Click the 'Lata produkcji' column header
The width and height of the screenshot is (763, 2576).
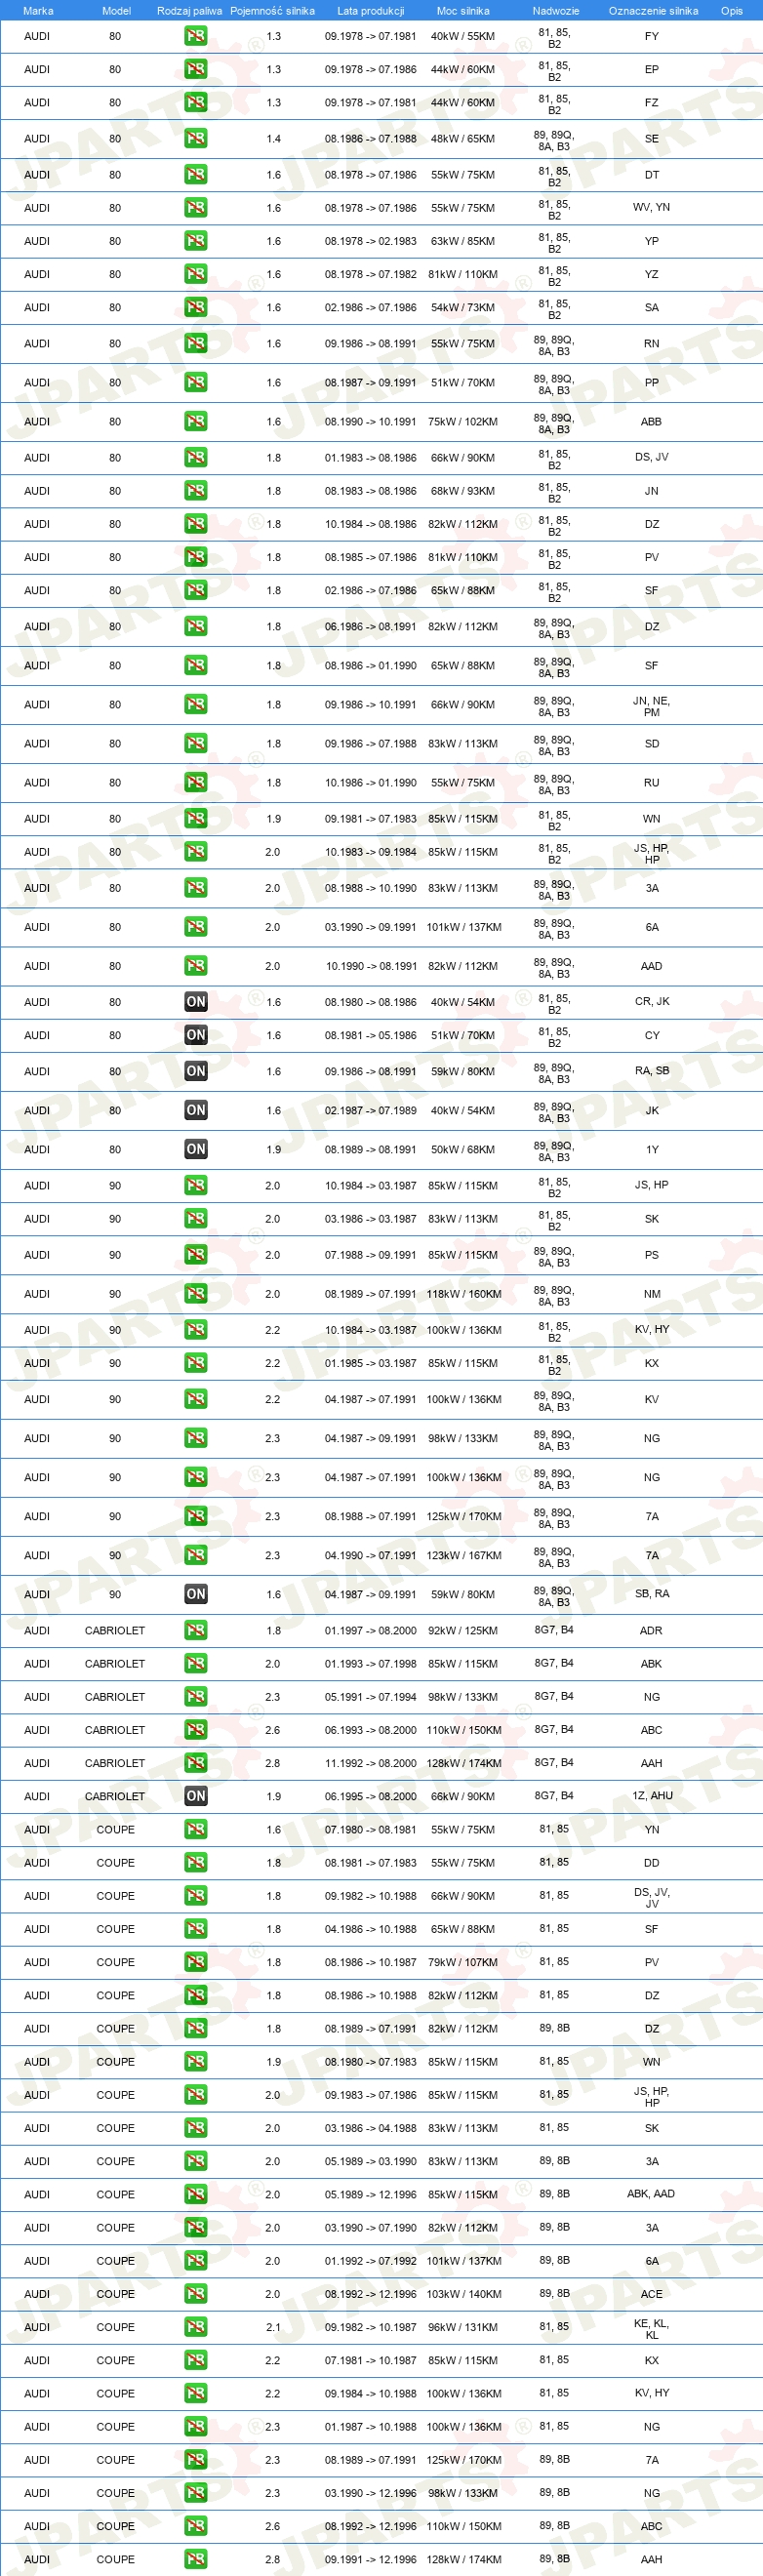pos(370,11)
